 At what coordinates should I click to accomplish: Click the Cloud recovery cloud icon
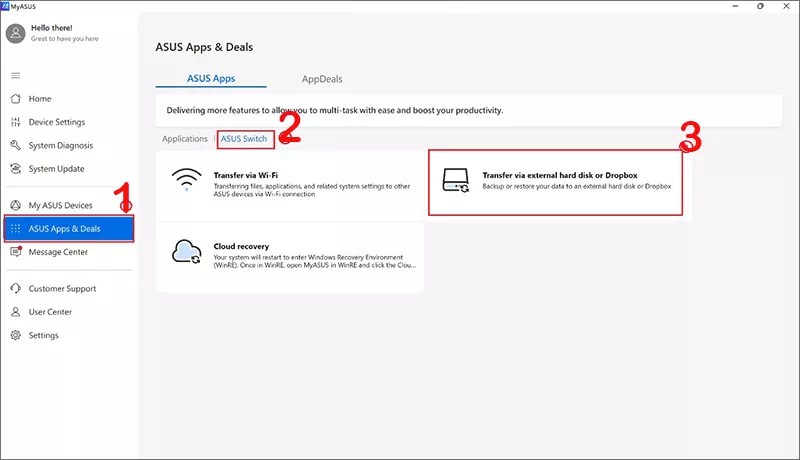(x=187, y=251)
